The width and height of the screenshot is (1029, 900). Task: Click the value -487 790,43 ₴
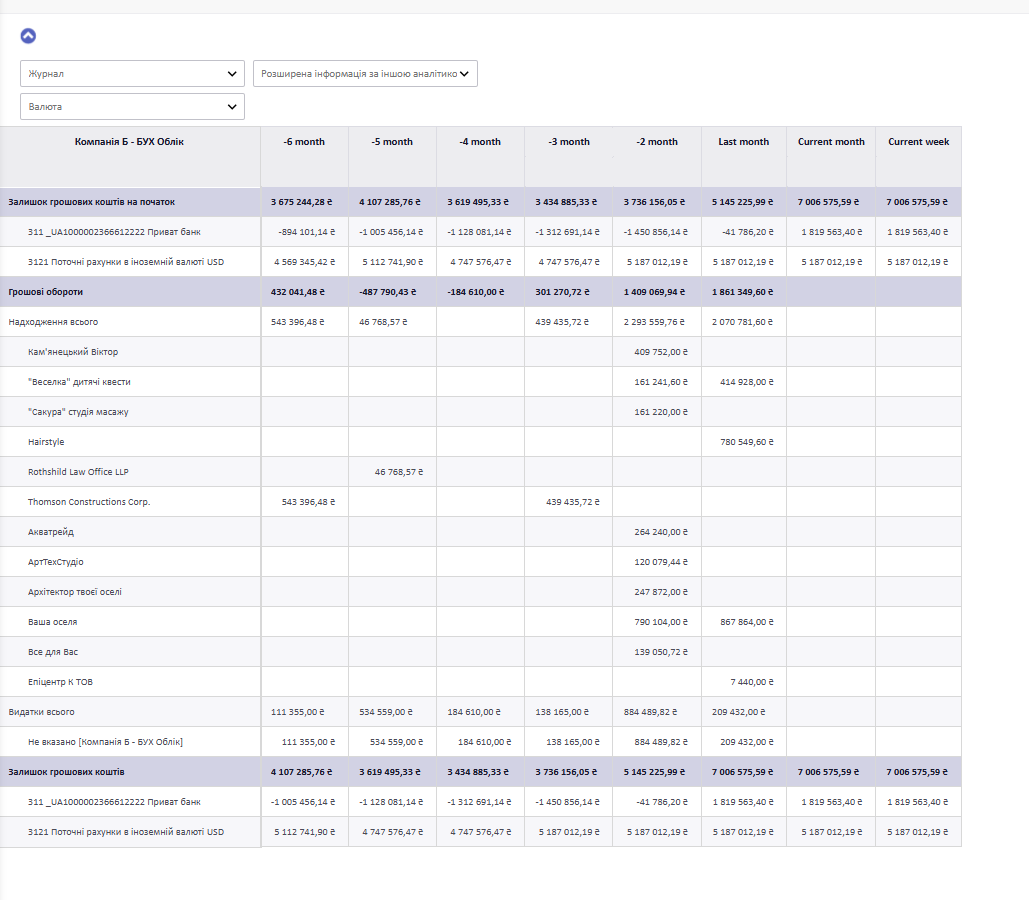point(387,292)
